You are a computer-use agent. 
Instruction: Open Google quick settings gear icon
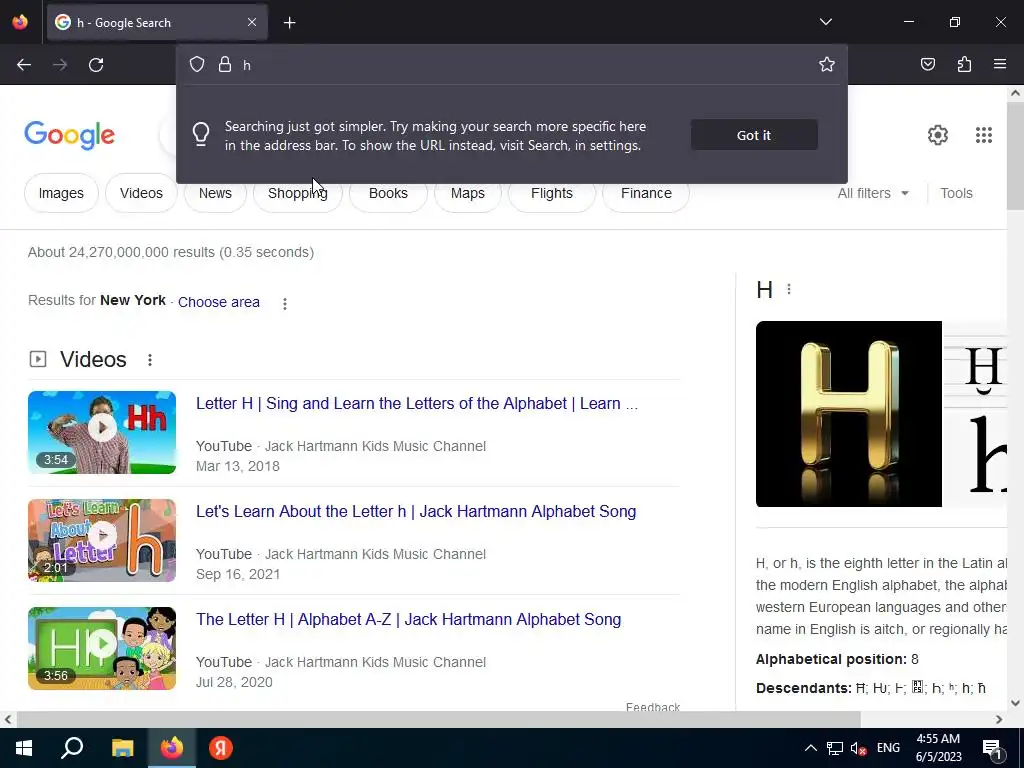click(x=937, y=135)
